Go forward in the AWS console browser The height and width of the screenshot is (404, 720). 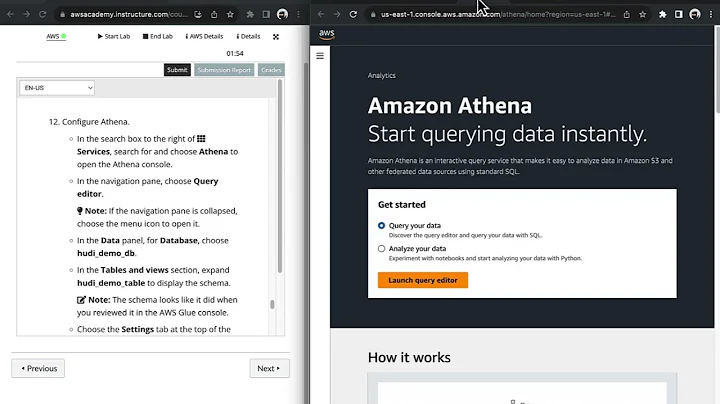click(337, 15)
